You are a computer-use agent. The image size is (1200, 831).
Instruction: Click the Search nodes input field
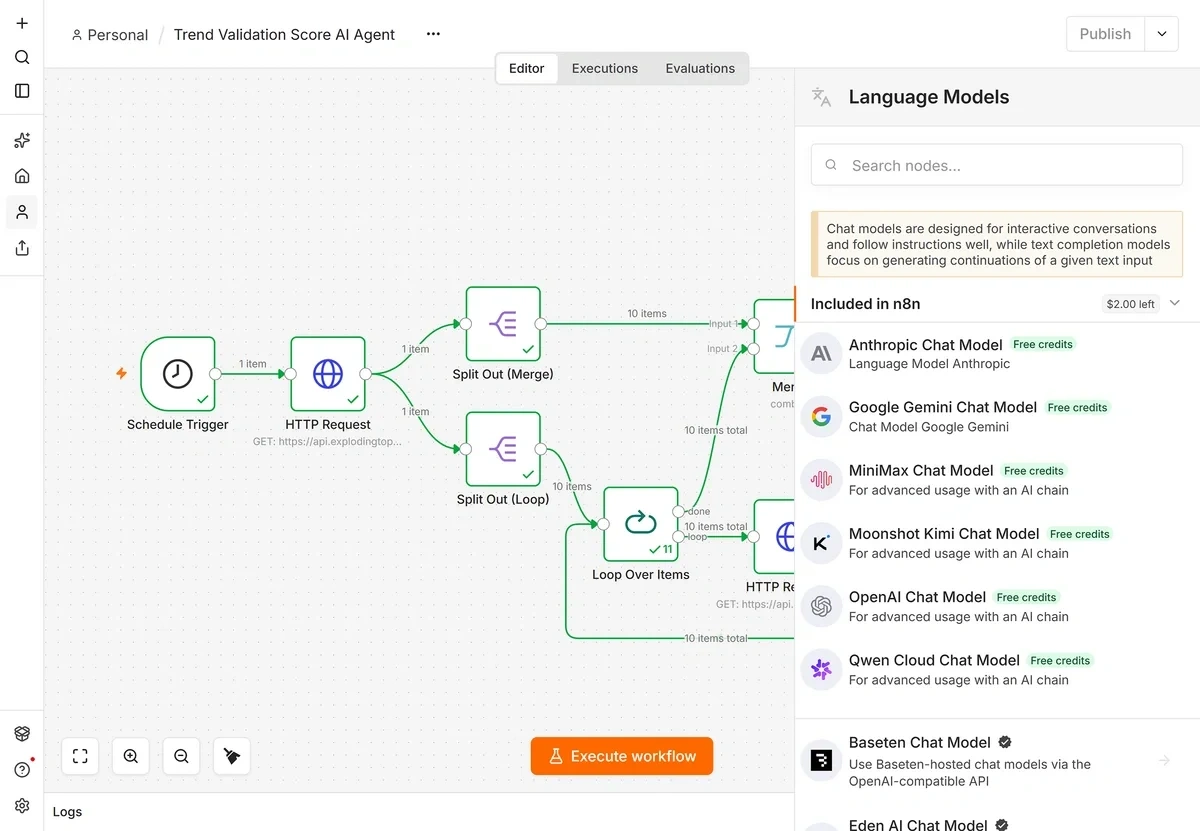coord(997,166)
